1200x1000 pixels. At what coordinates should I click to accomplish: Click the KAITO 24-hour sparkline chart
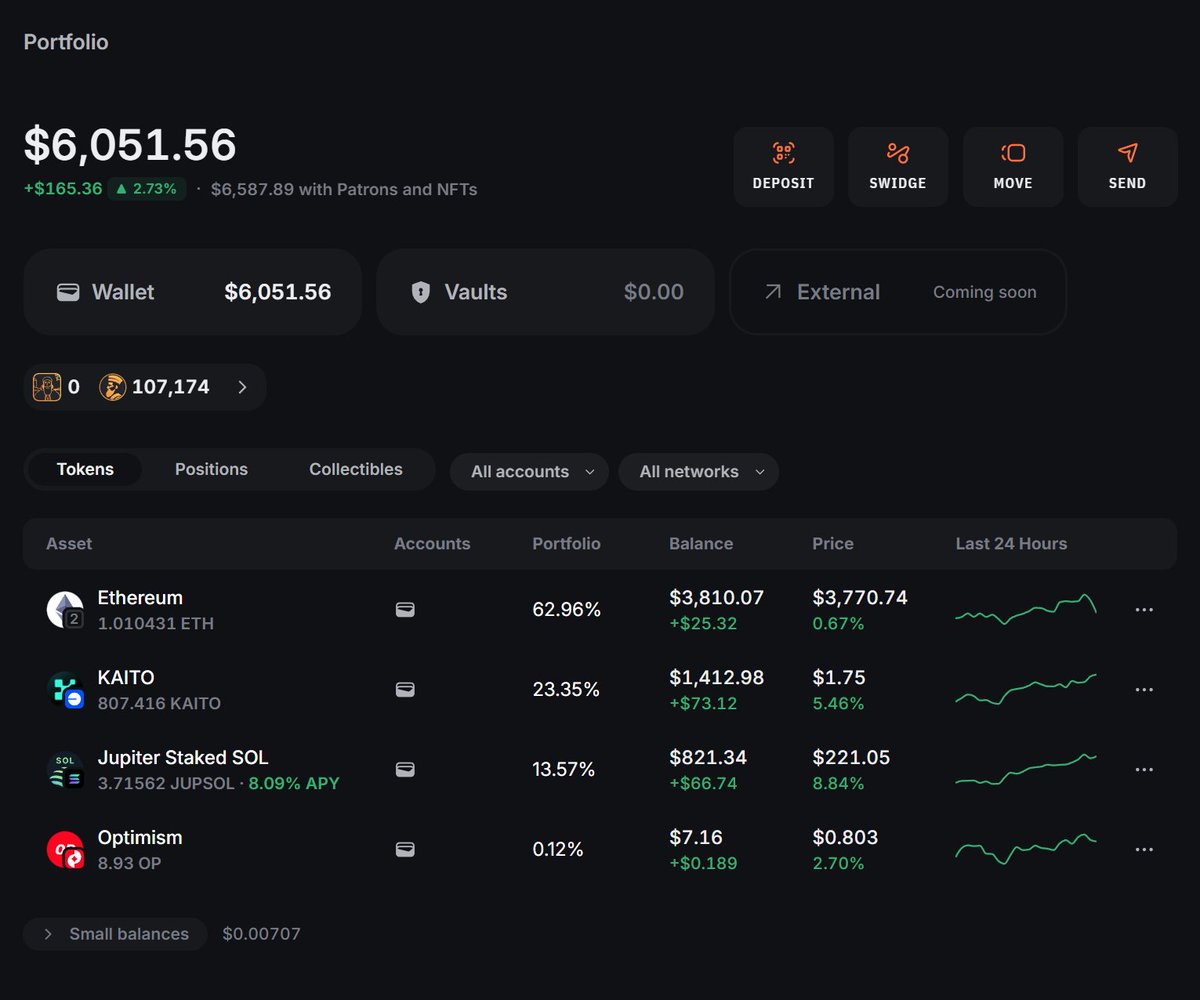(x=1026, y=689)
